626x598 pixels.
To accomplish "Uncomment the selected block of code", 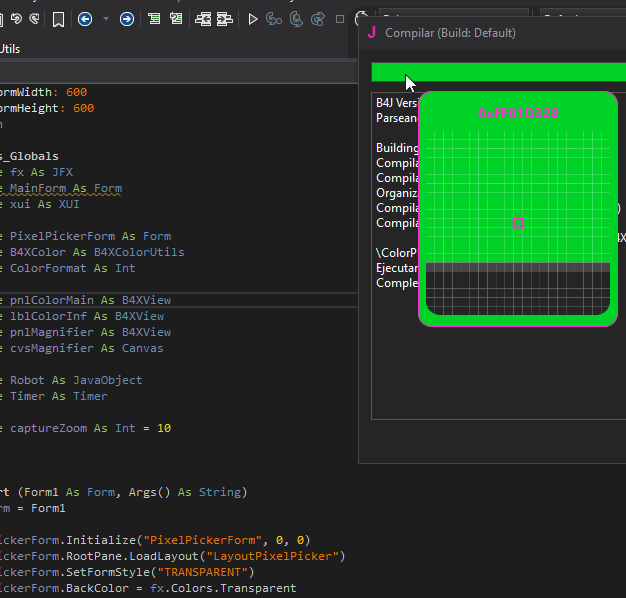I will pyautogui.click(x=176, y=19).
